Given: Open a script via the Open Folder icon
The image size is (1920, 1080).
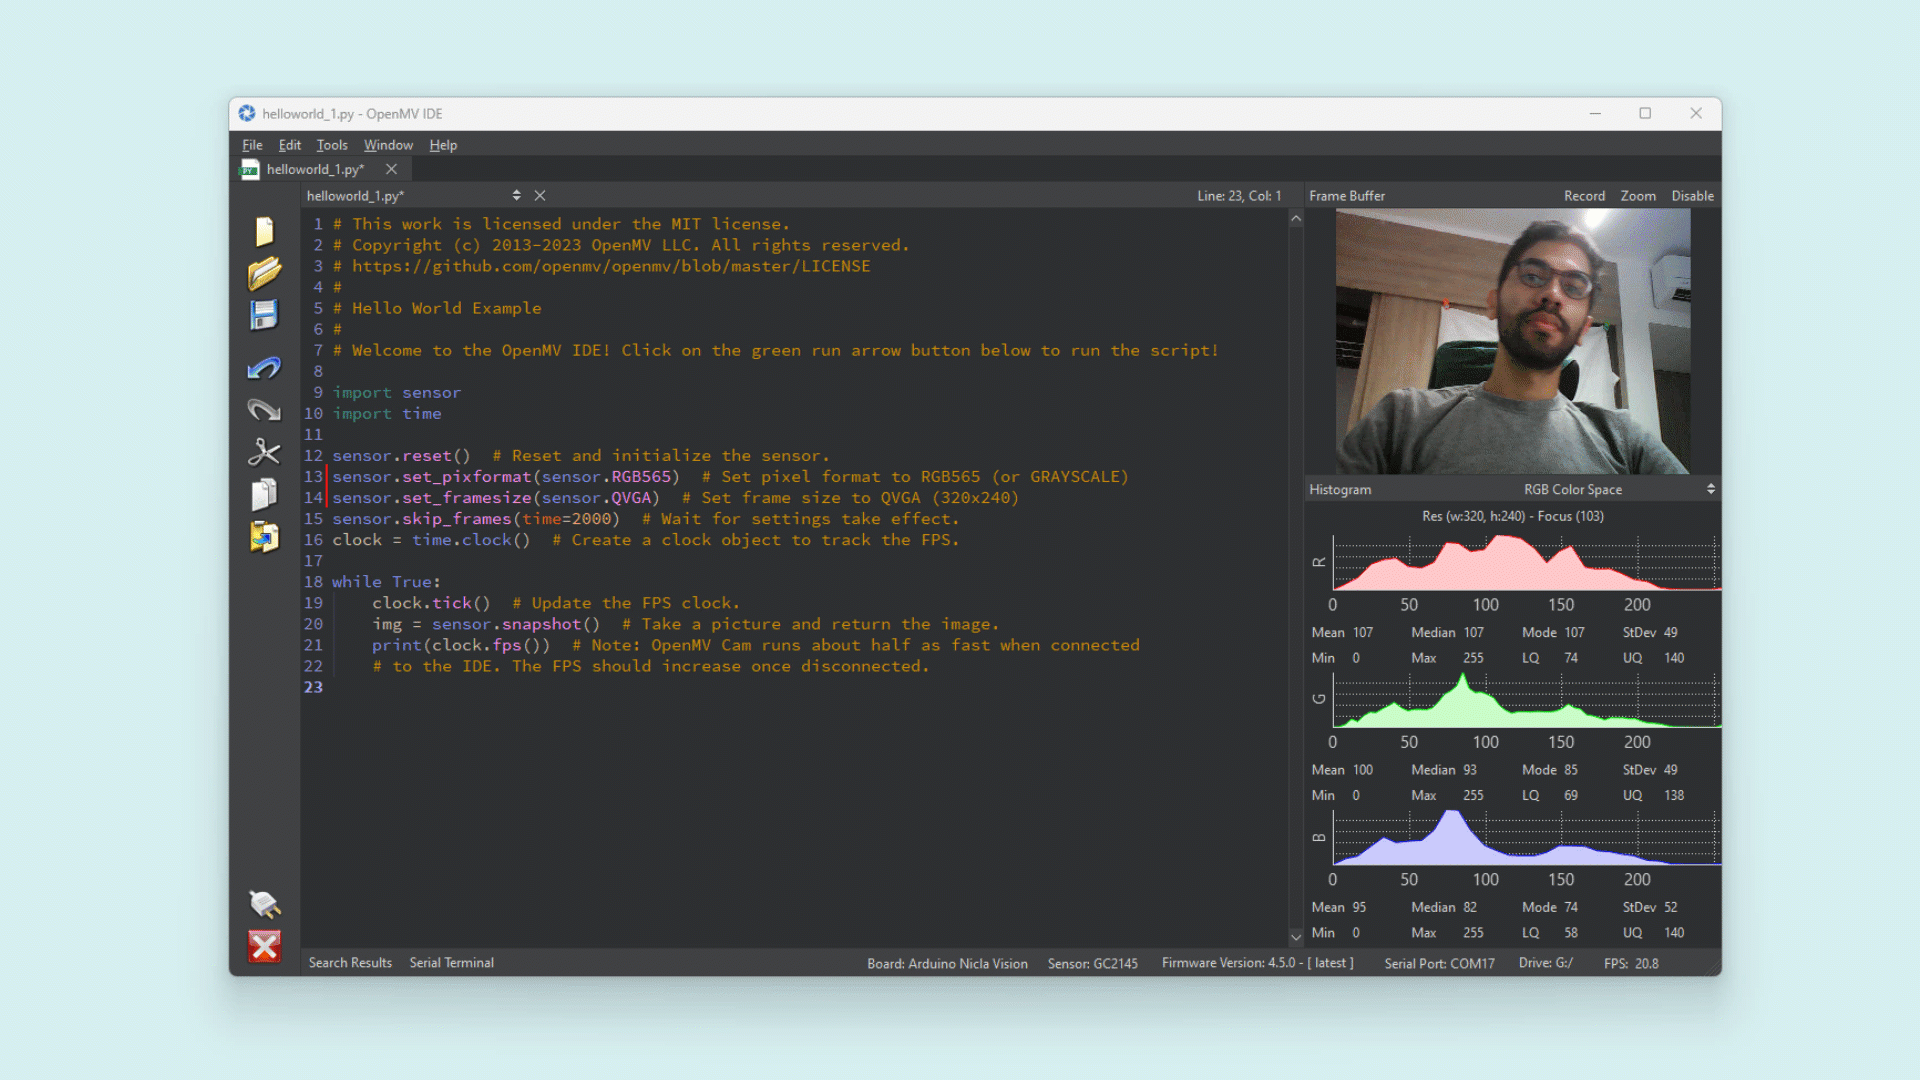Looking at the screenshot, I should click(x=263, y=273).
